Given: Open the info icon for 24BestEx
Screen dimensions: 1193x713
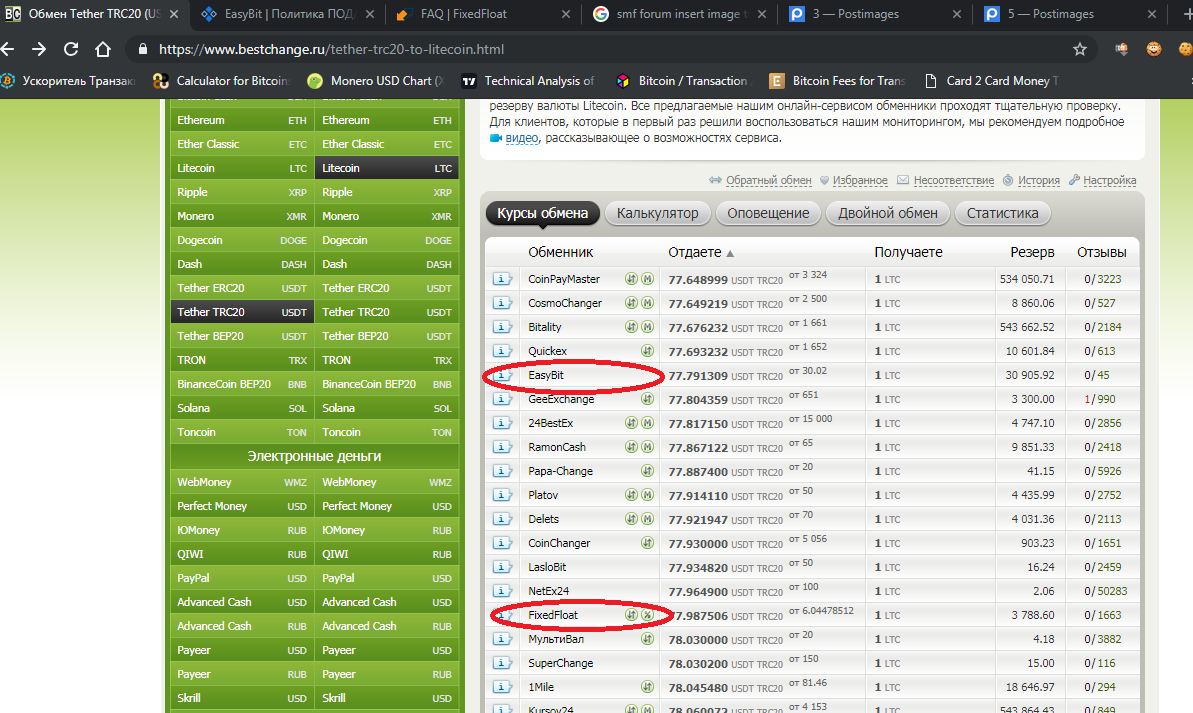Looking at the screenshot, I should pyautogui.click(x=501, y=423).
